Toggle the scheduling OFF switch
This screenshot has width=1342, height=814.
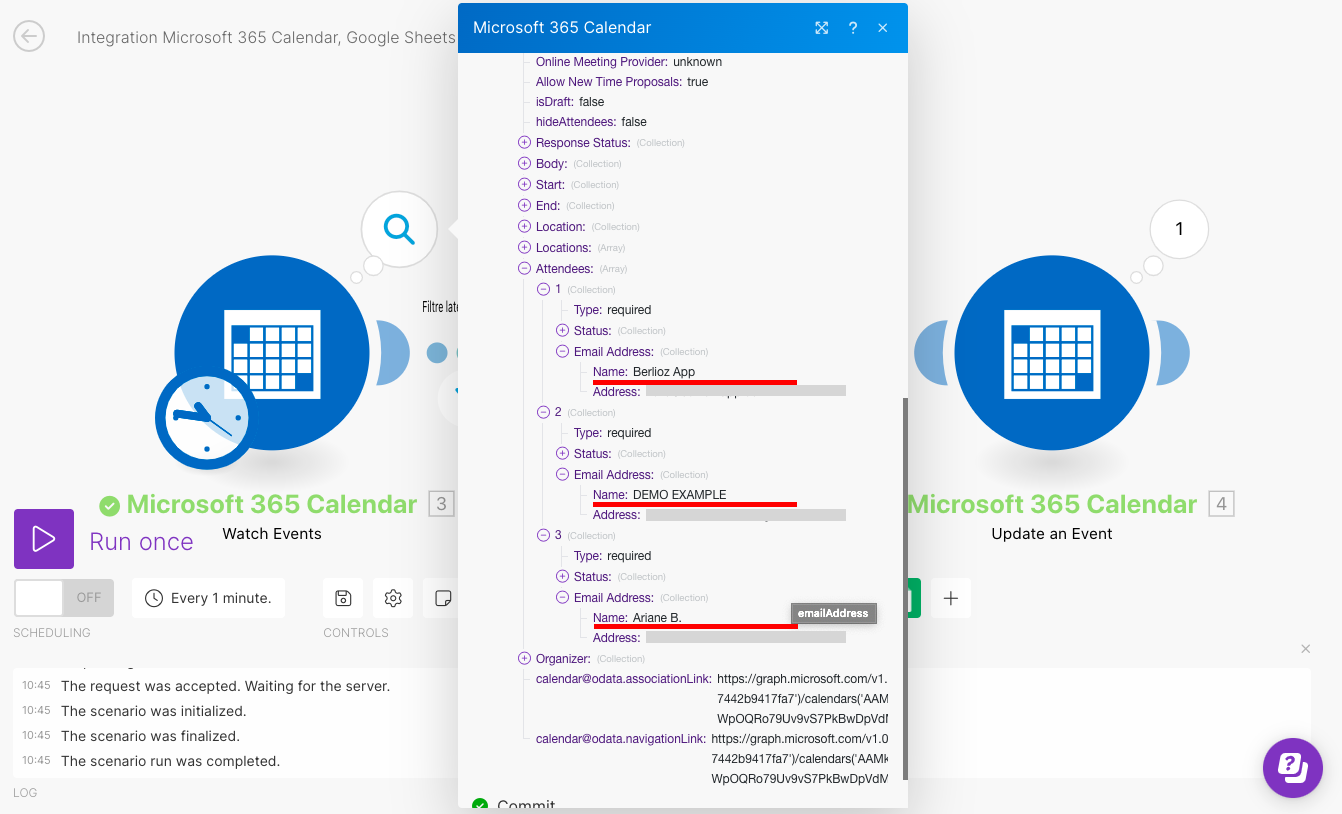[64, 598]
